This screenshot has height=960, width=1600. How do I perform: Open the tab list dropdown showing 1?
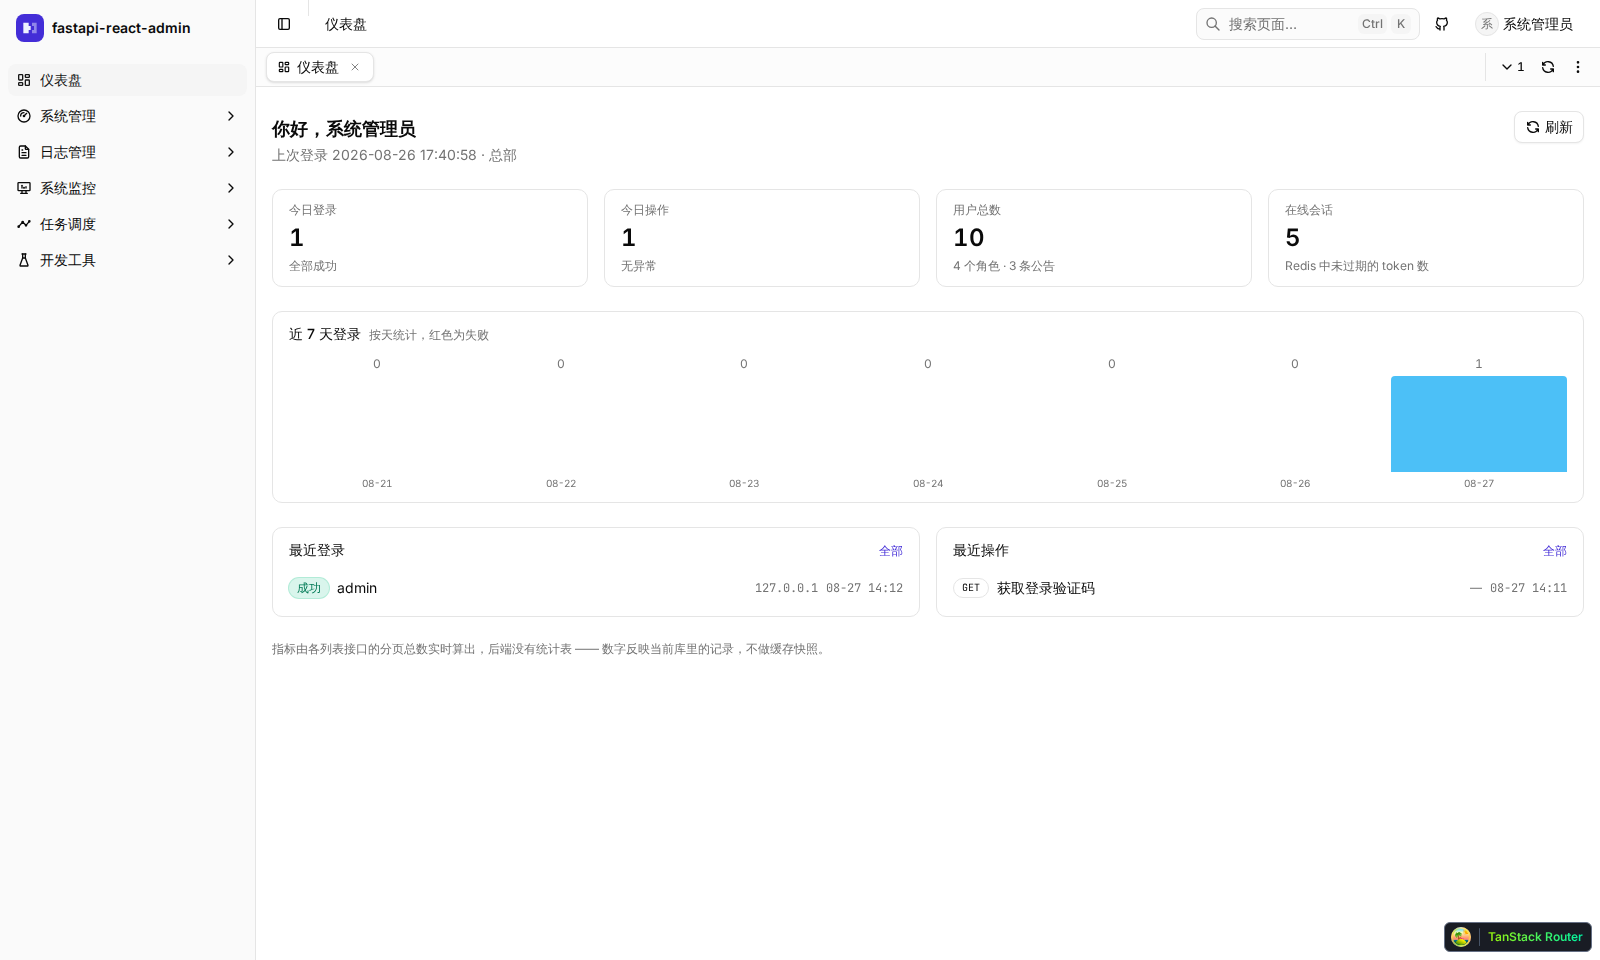tap(1513, 67)
